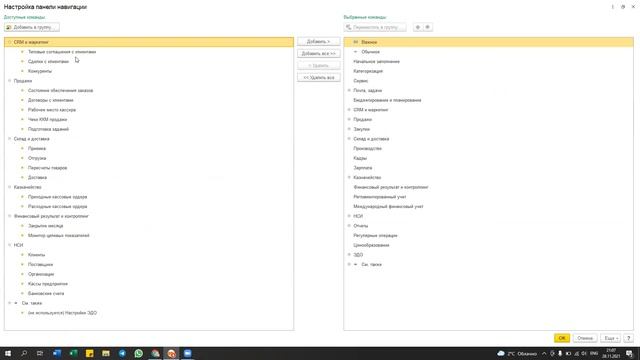Click the 'Переместить в группу' button

click(375, 27)
